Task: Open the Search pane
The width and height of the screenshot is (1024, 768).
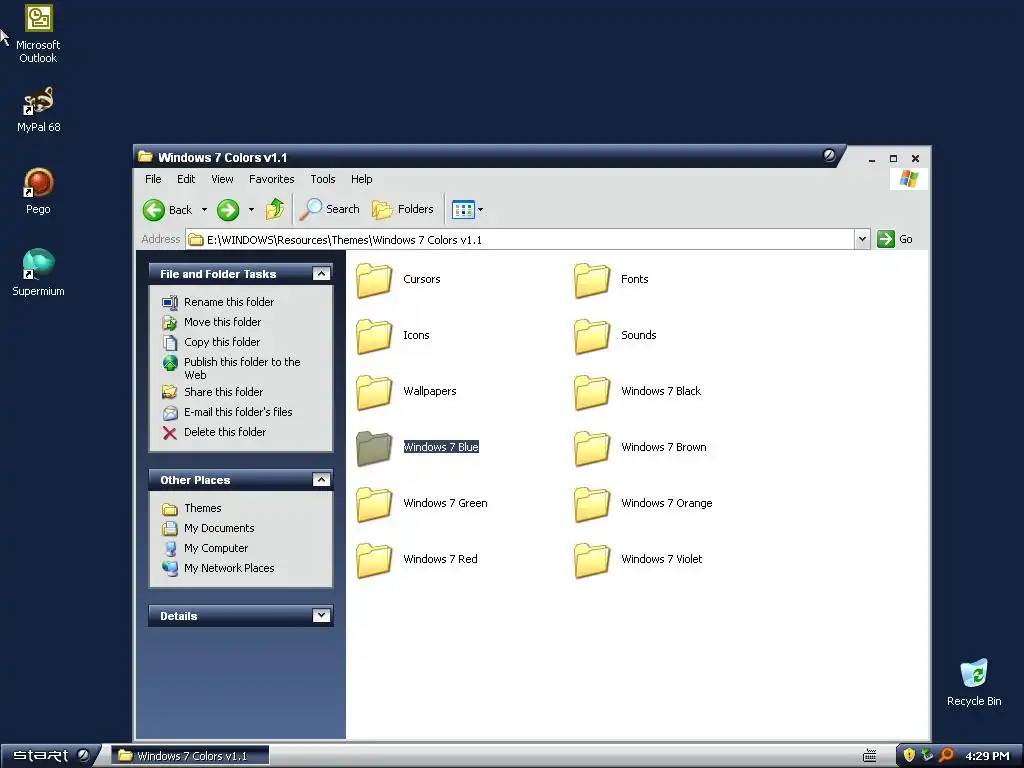Action: tap(330, 209)
